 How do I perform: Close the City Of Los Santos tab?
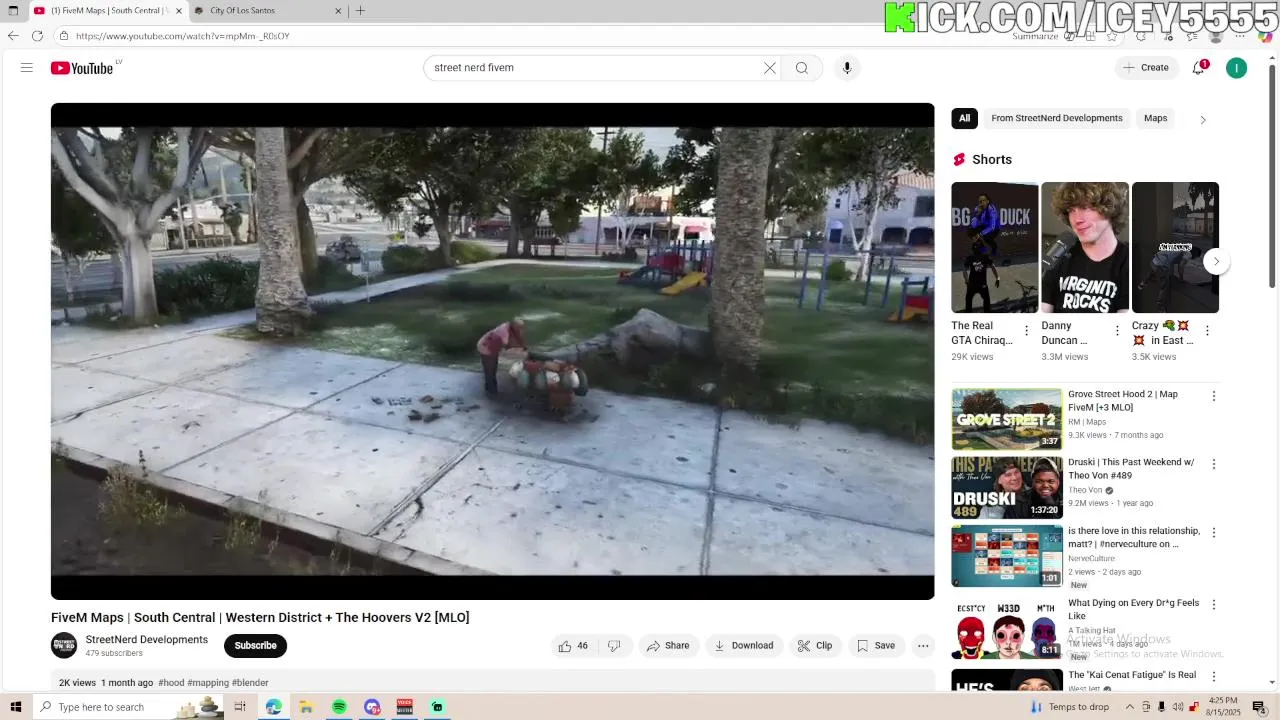pos(338,11)
